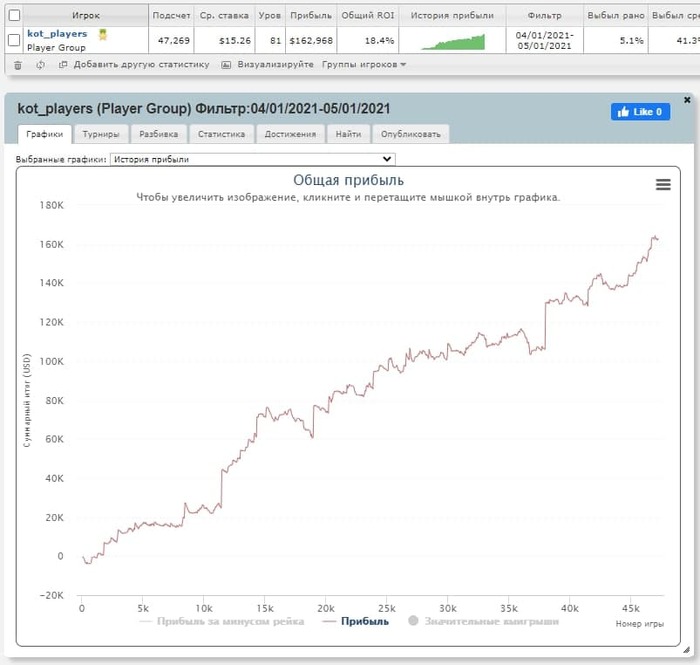Viewport: 700px width, 665px height.
Task: Switch to the Графики tab
Action: [45, 134]
